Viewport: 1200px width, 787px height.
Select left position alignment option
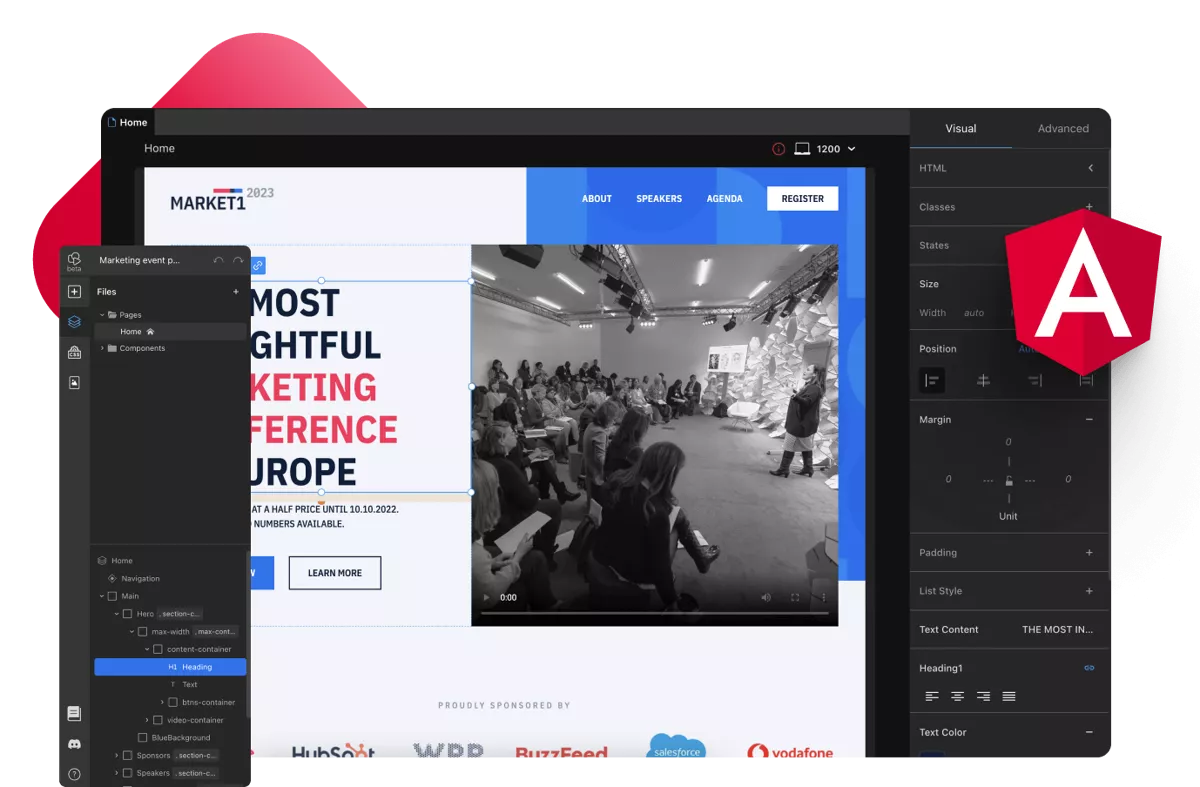(932, 380)
